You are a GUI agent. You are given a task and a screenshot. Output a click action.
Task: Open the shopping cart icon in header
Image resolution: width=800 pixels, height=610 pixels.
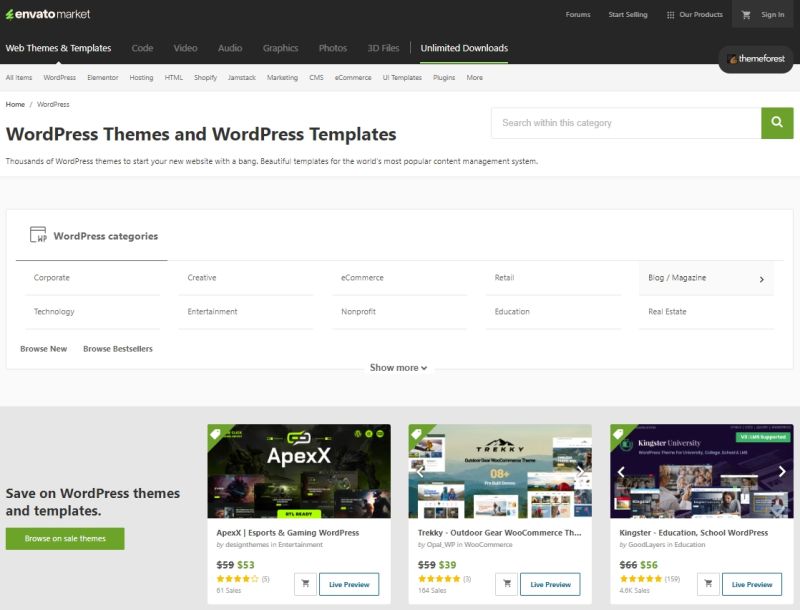[x=746, y=15]
